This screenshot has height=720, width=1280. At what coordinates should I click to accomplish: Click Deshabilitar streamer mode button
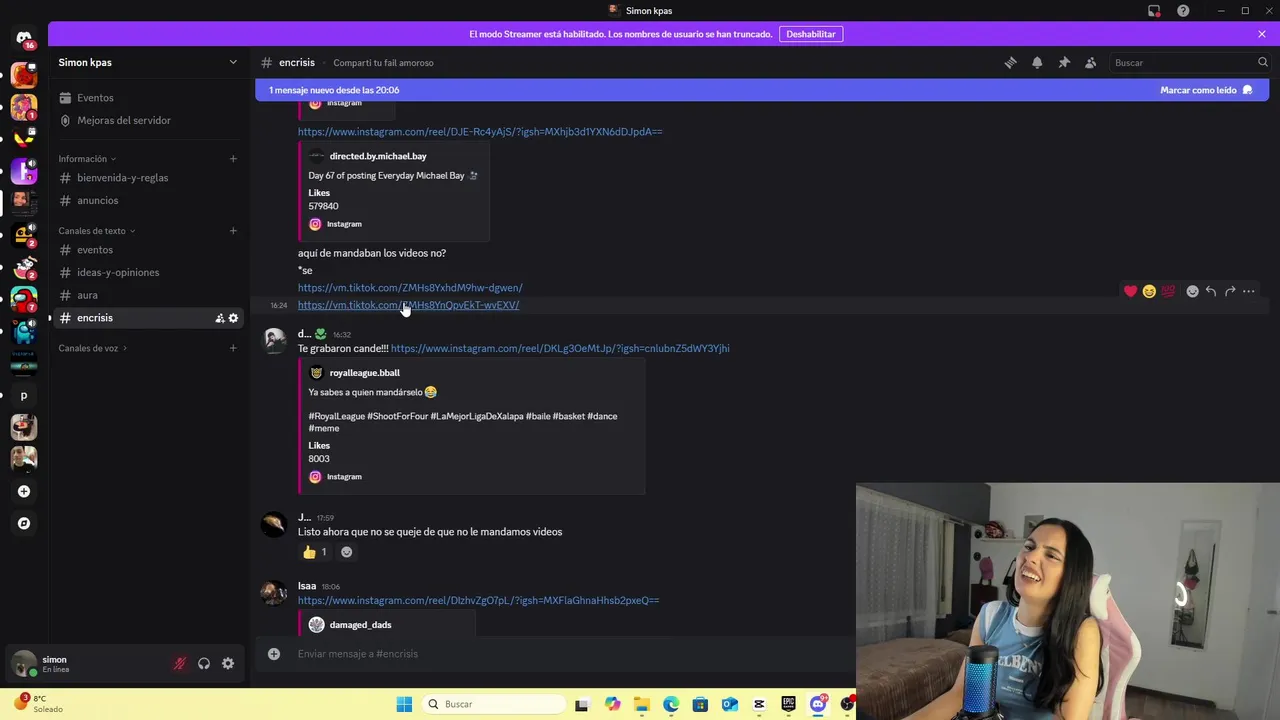point(810,34)
